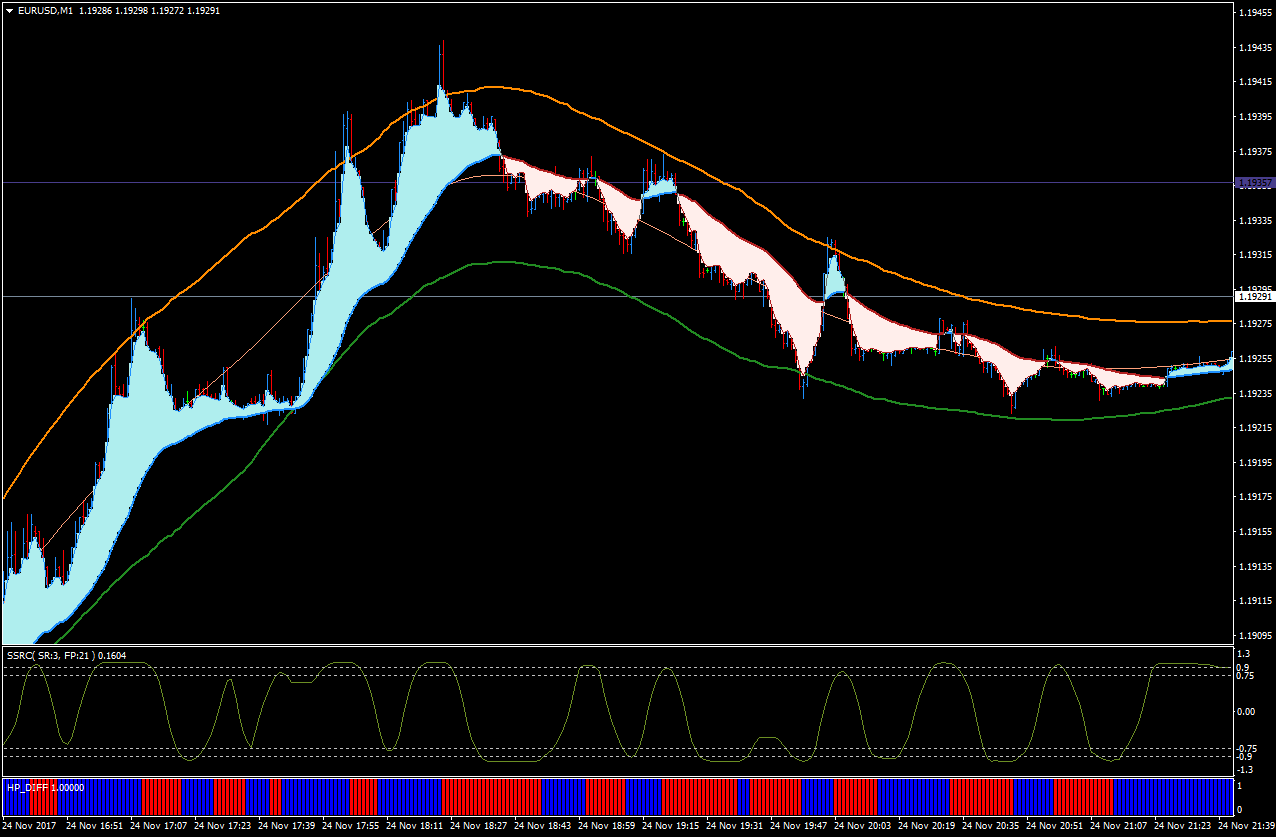
Task: Click the 24 Nov 20:35 time label
Action: click(x=990, y=827)
